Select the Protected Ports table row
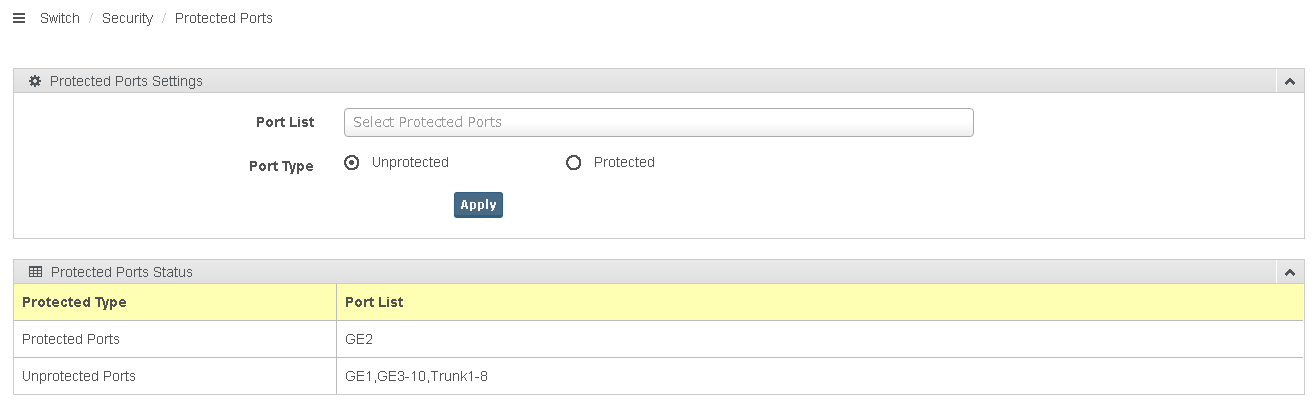This screenshot has width=1316, height=406. pyautogui.click(x=71, y=339)
